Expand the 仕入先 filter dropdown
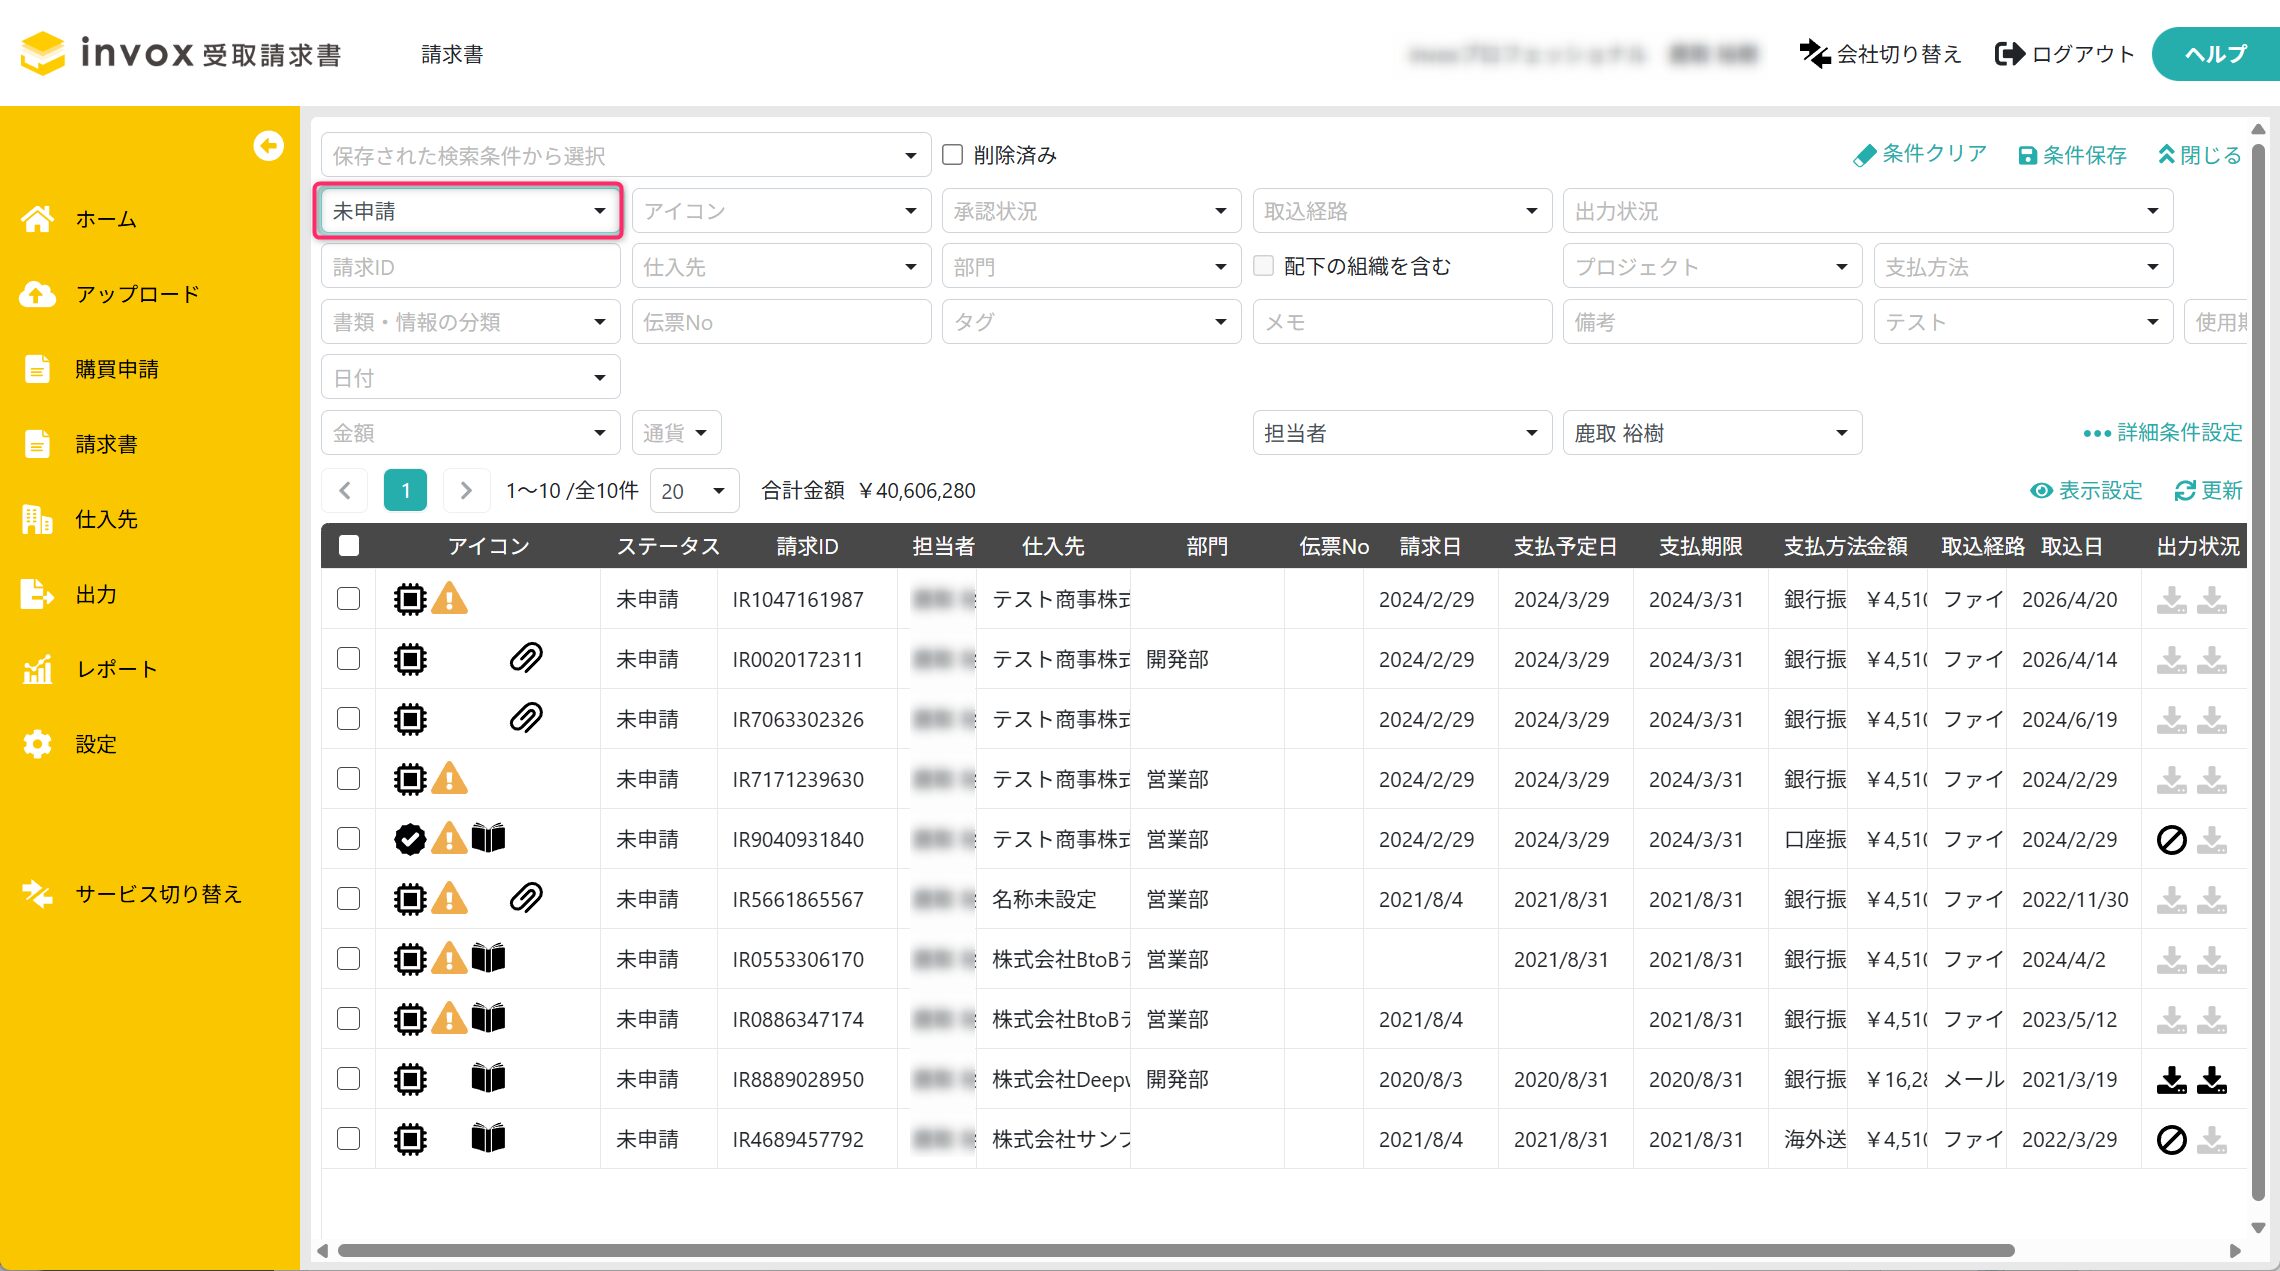Image resolution: width=2280 pixels, height=1271 pixels. 780,267
